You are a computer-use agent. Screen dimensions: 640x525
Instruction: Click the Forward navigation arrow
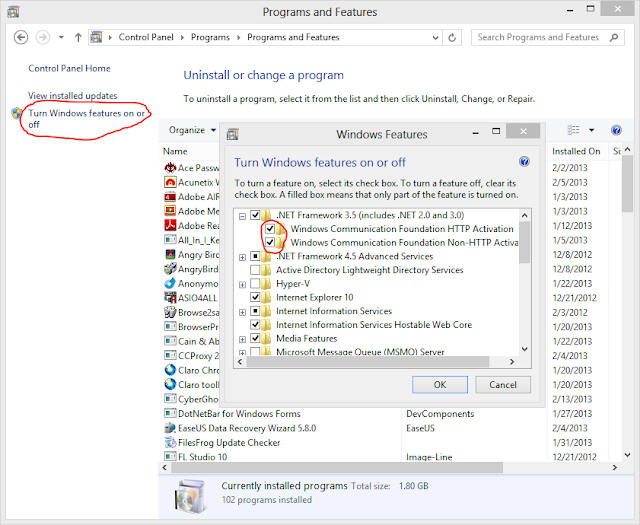(x=43, y=37)
